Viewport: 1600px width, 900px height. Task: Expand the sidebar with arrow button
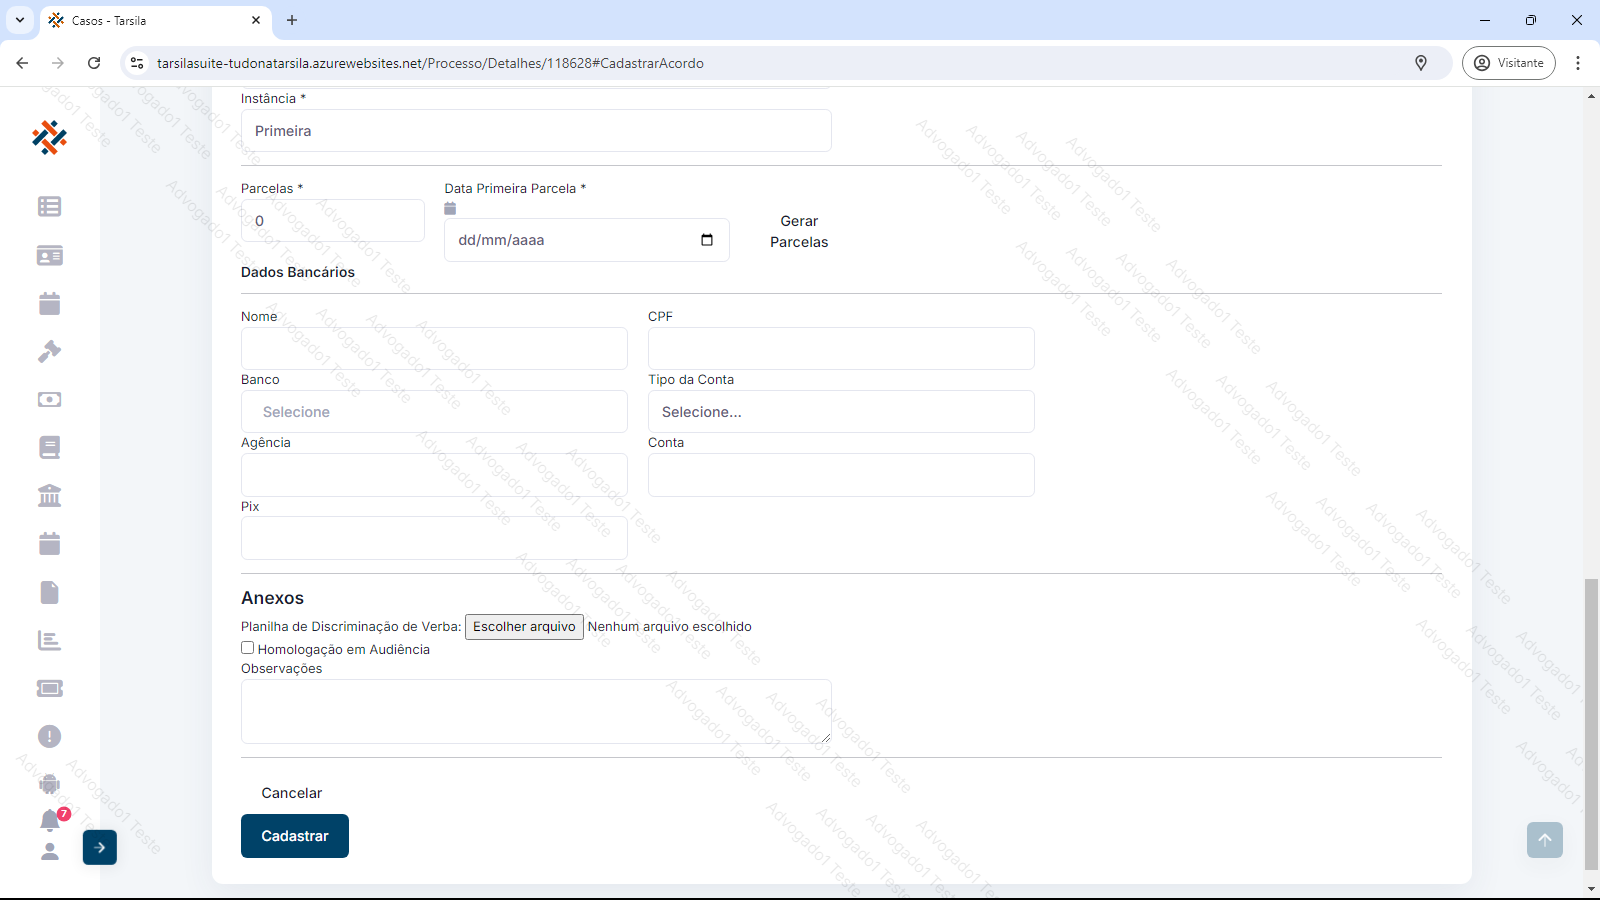100,847
